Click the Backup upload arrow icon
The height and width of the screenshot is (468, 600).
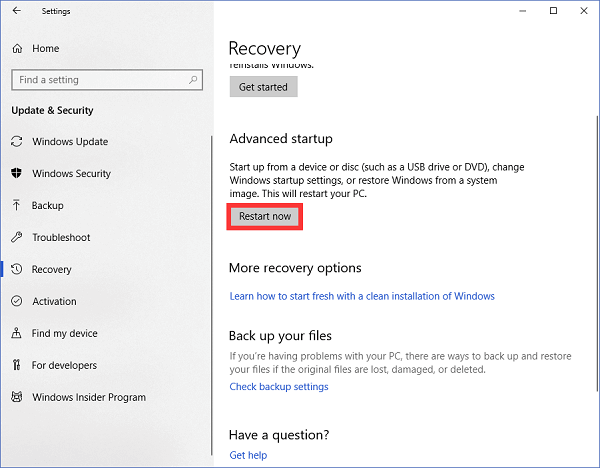point(17,206)
